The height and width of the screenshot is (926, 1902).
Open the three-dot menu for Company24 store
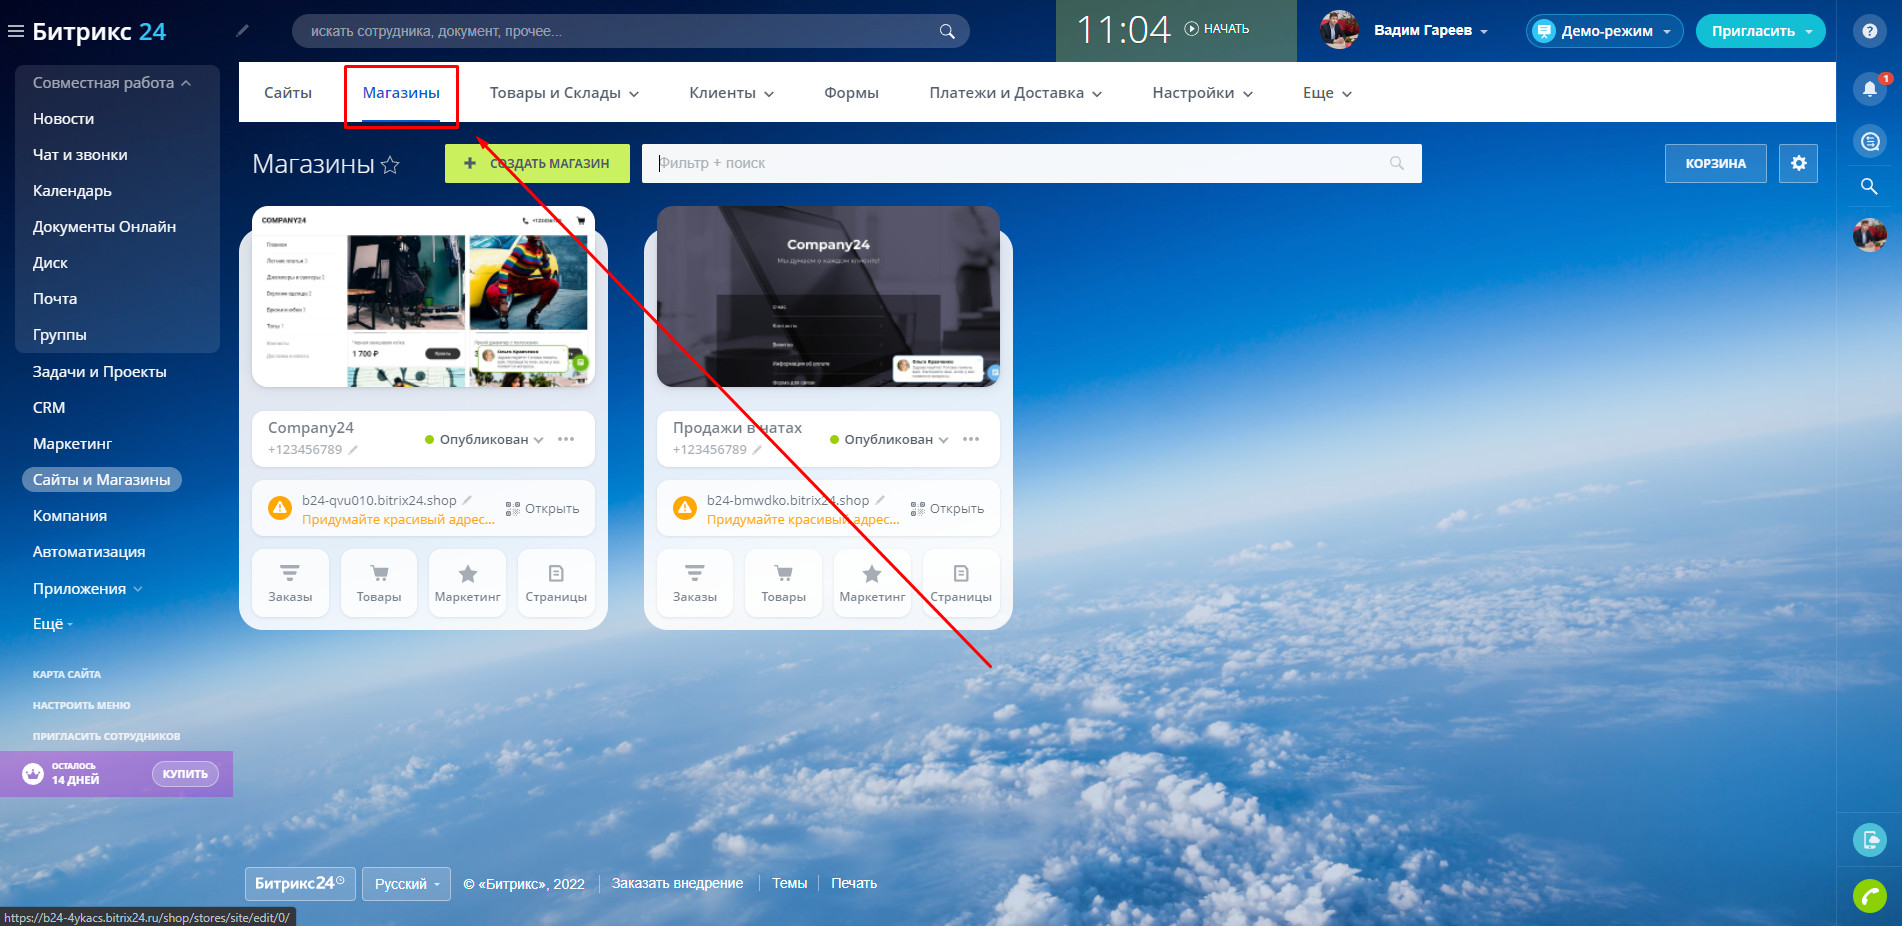point(566,439)
